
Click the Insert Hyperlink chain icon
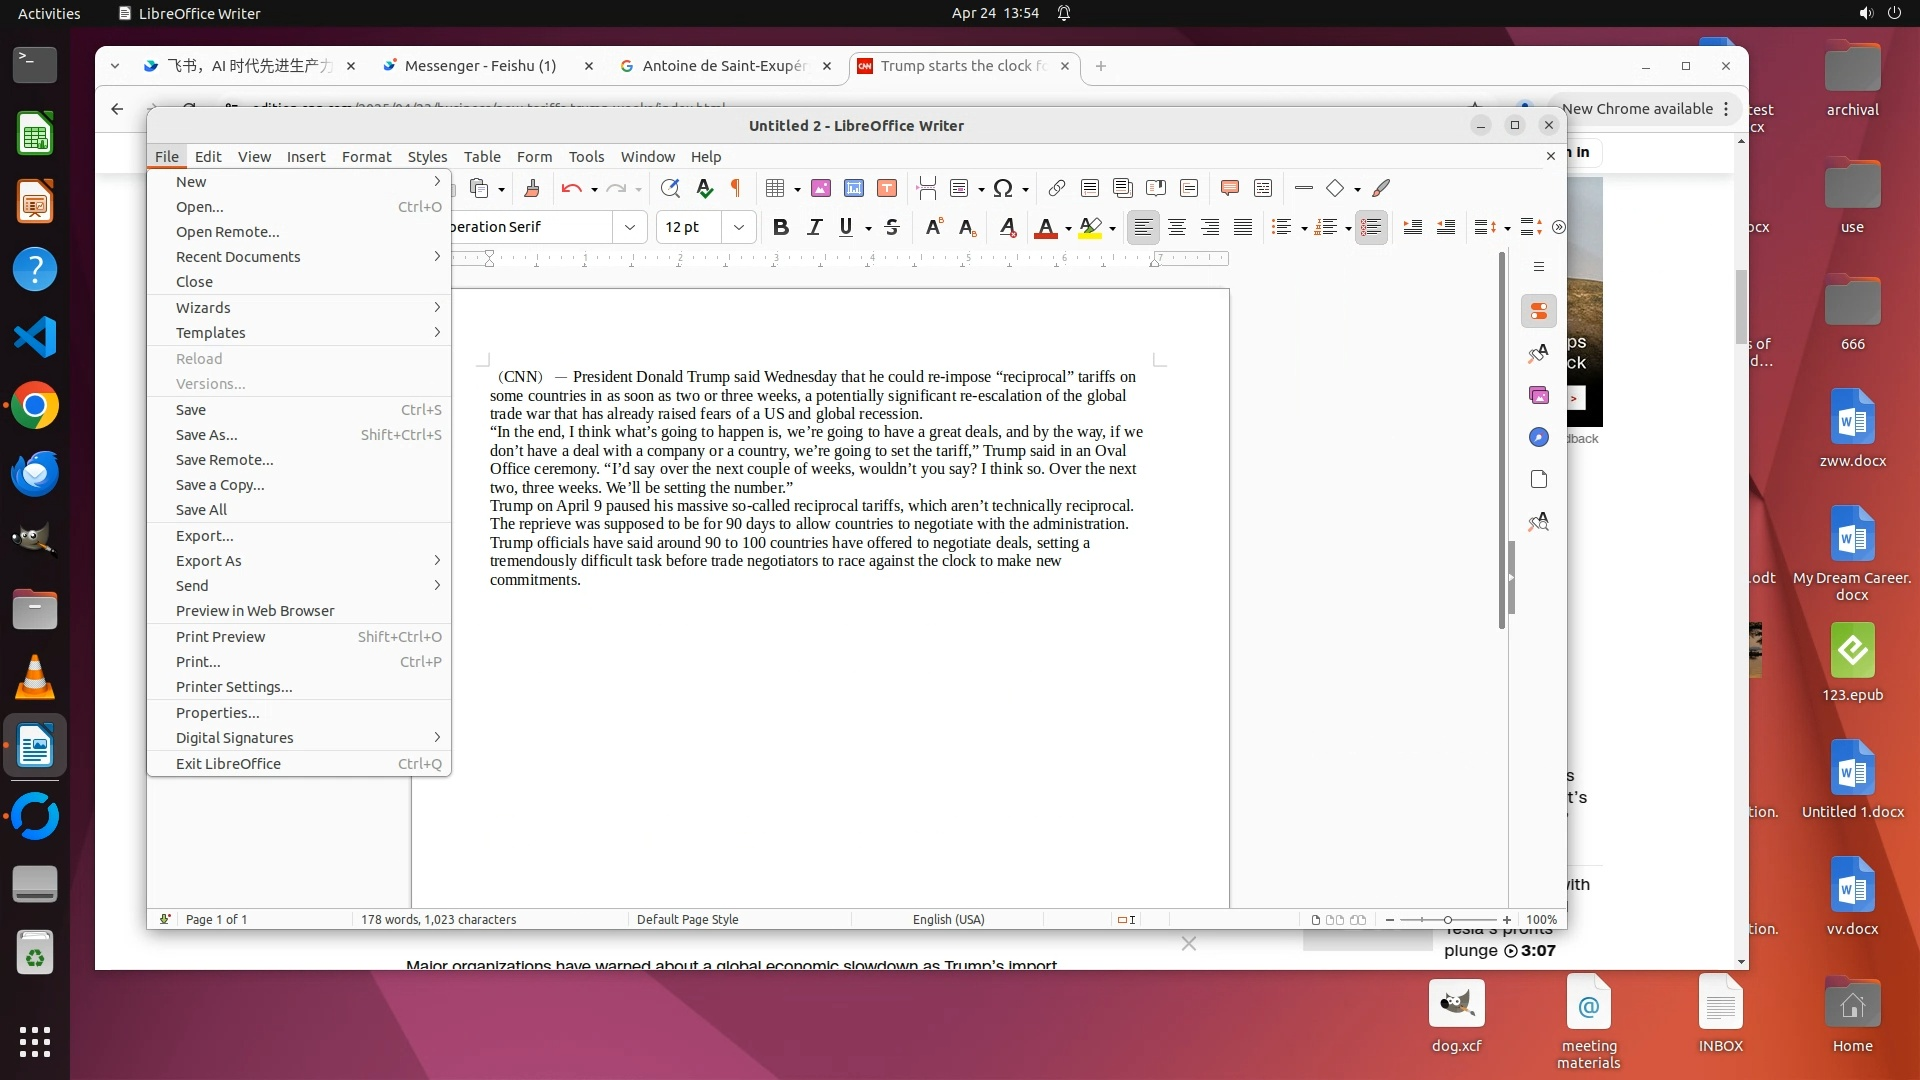pyautogui.click(x=1056, y=188)
